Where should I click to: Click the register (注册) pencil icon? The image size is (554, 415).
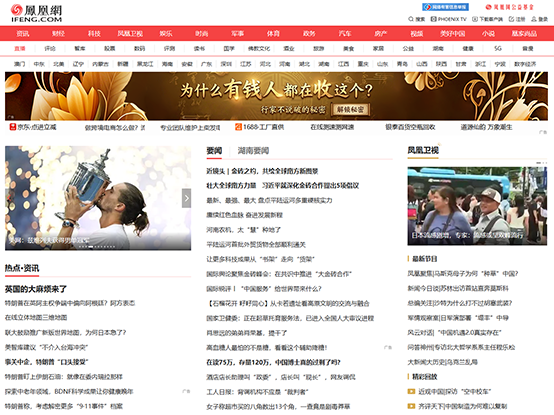tap(511, 19)
